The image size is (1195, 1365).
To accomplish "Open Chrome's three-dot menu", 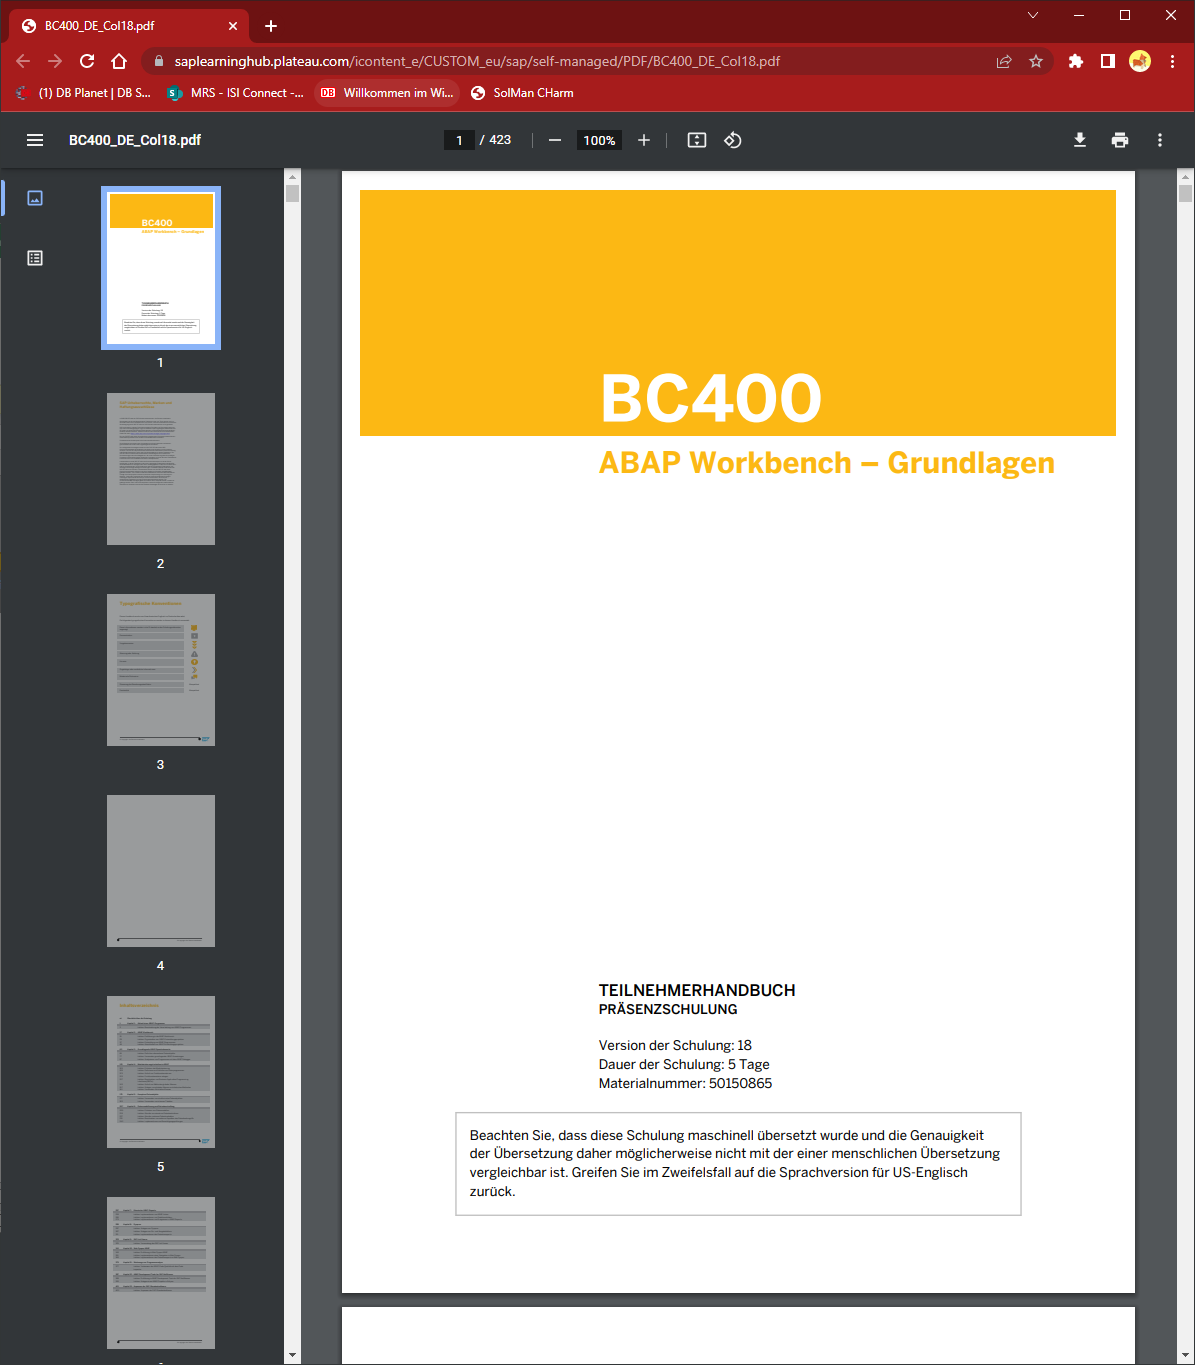I will [x=1172, y=61].
